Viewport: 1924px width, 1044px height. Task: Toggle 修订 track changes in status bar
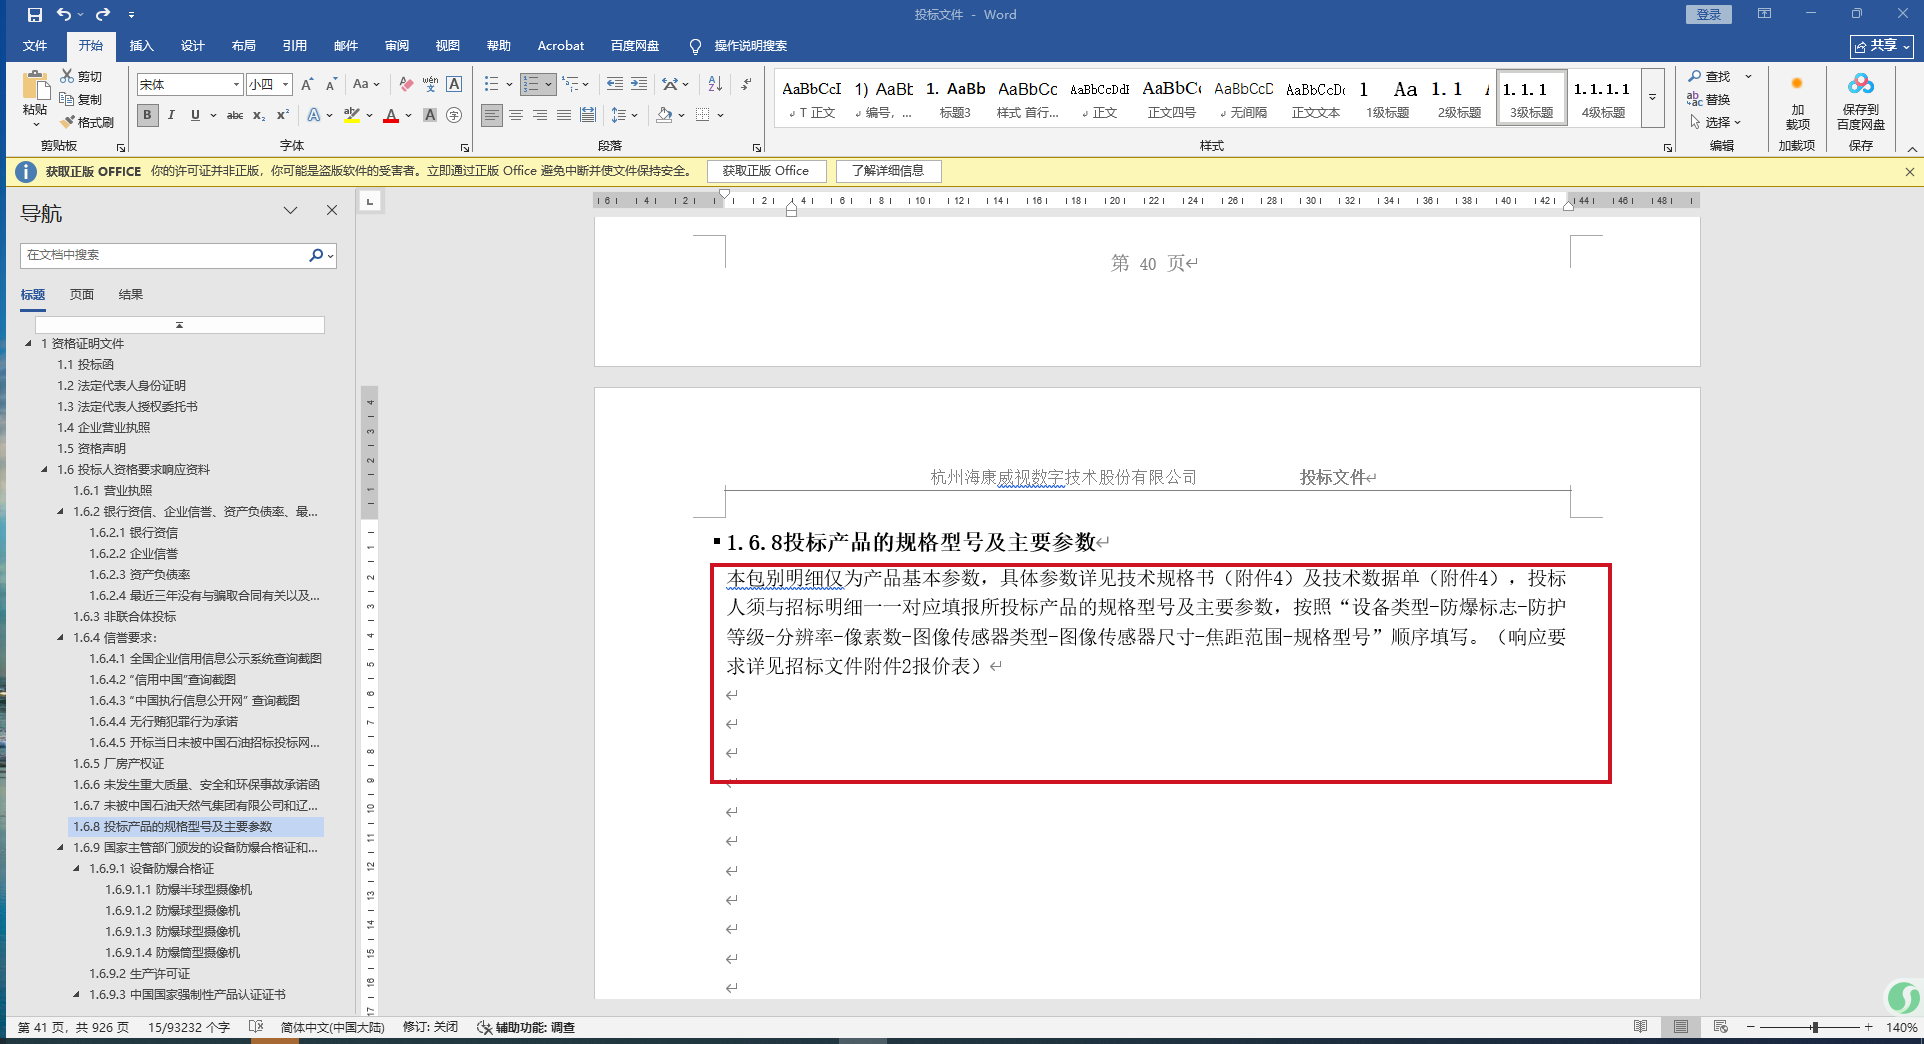click(x=431, y=1027)
